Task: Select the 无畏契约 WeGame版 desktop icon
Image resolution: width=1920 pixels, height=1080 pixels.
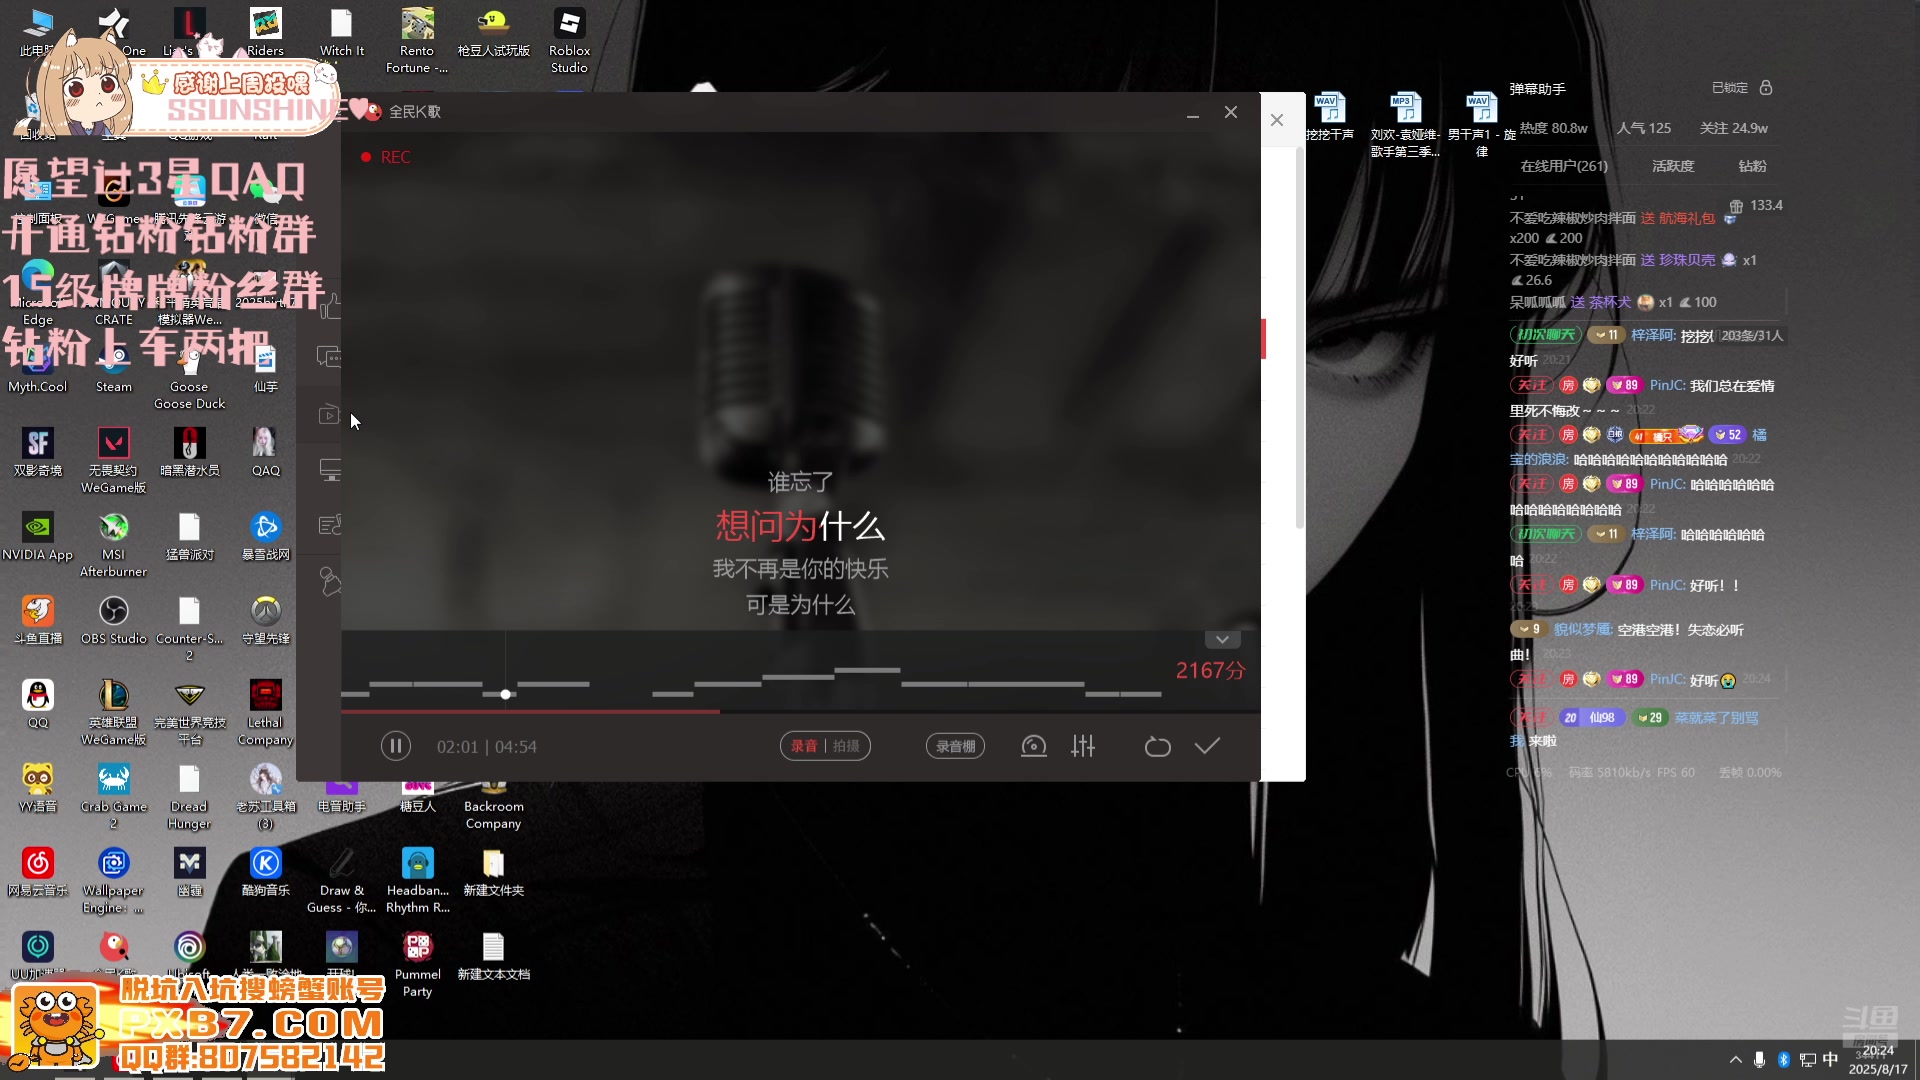Action: point(113,461)
